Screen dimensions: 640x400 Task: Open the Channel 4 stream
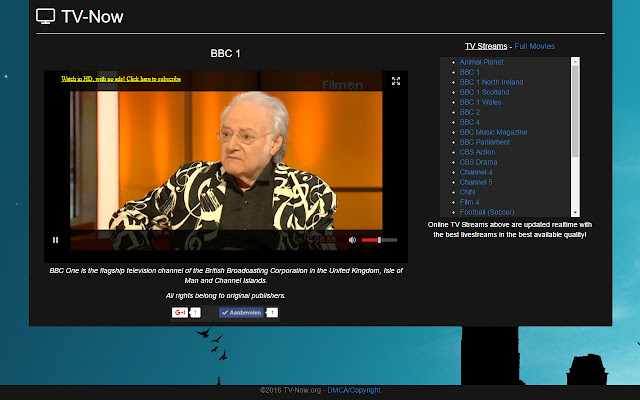pyautogui.click(x=476, y=172)
